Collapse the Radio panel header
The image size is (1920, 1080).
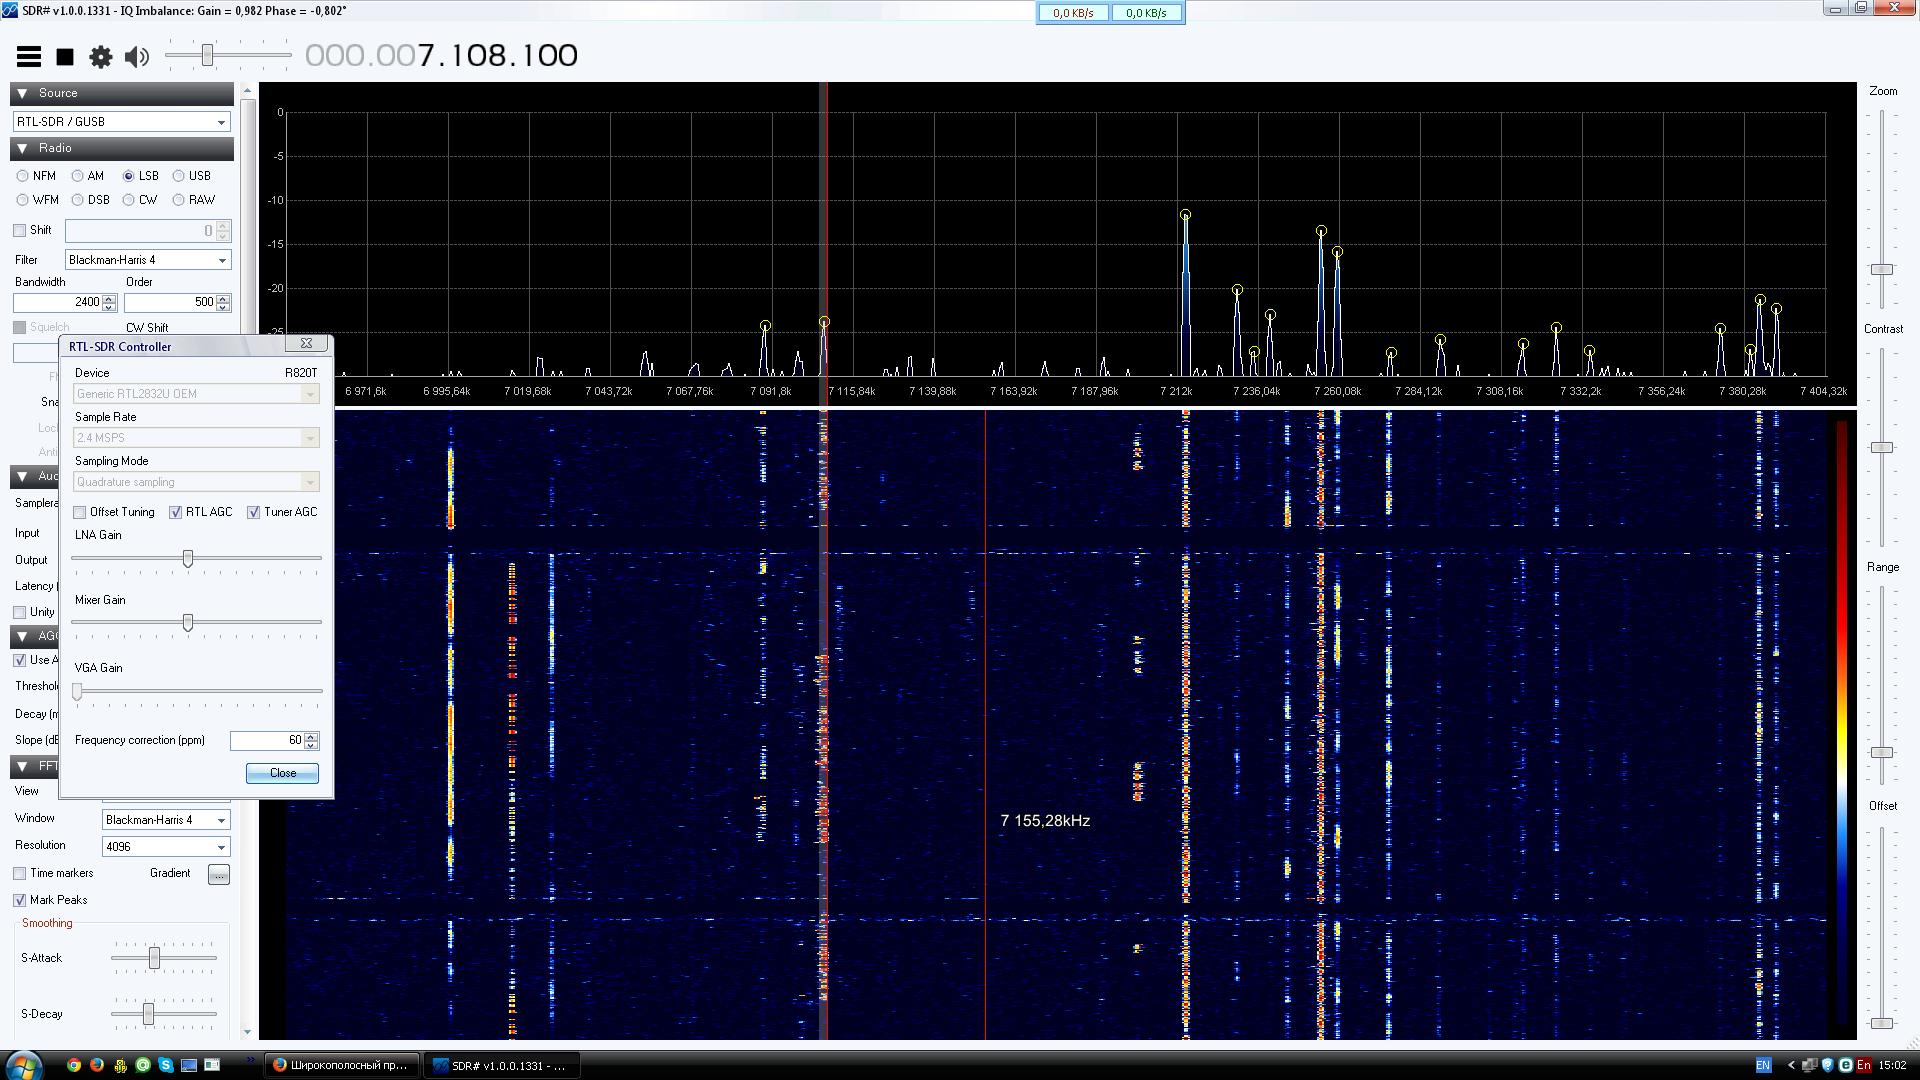[122, 148]
